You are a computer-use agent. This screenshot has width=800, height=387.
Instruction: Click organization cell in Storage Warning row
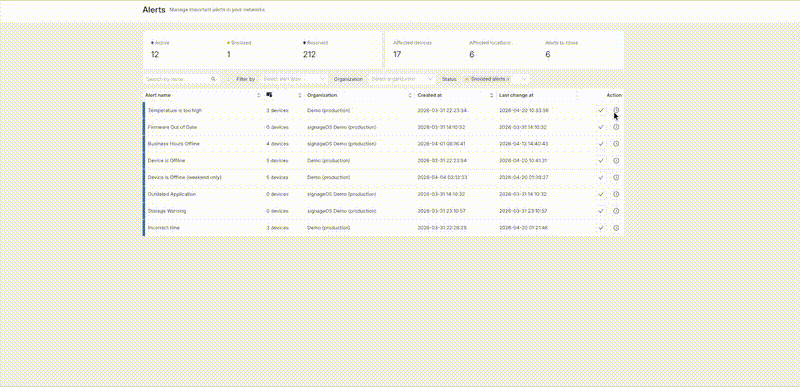341,211
